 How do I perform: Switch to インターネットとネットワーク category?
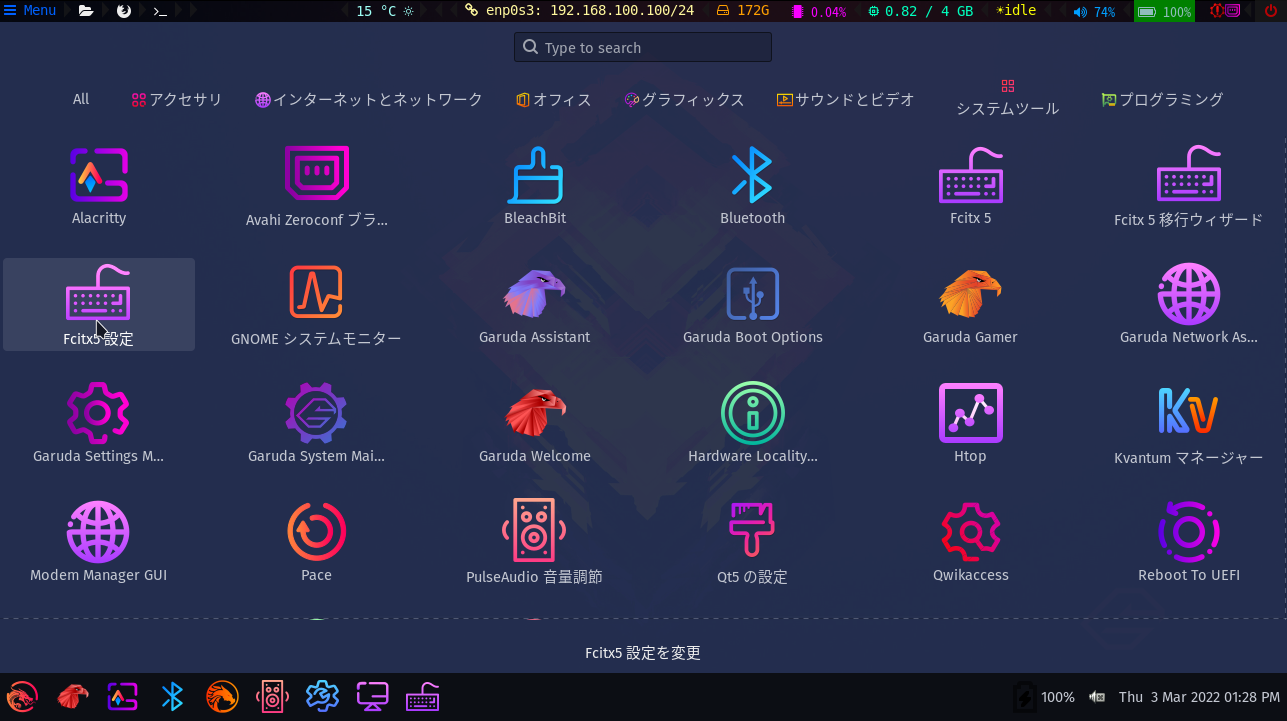pos(369,99)
